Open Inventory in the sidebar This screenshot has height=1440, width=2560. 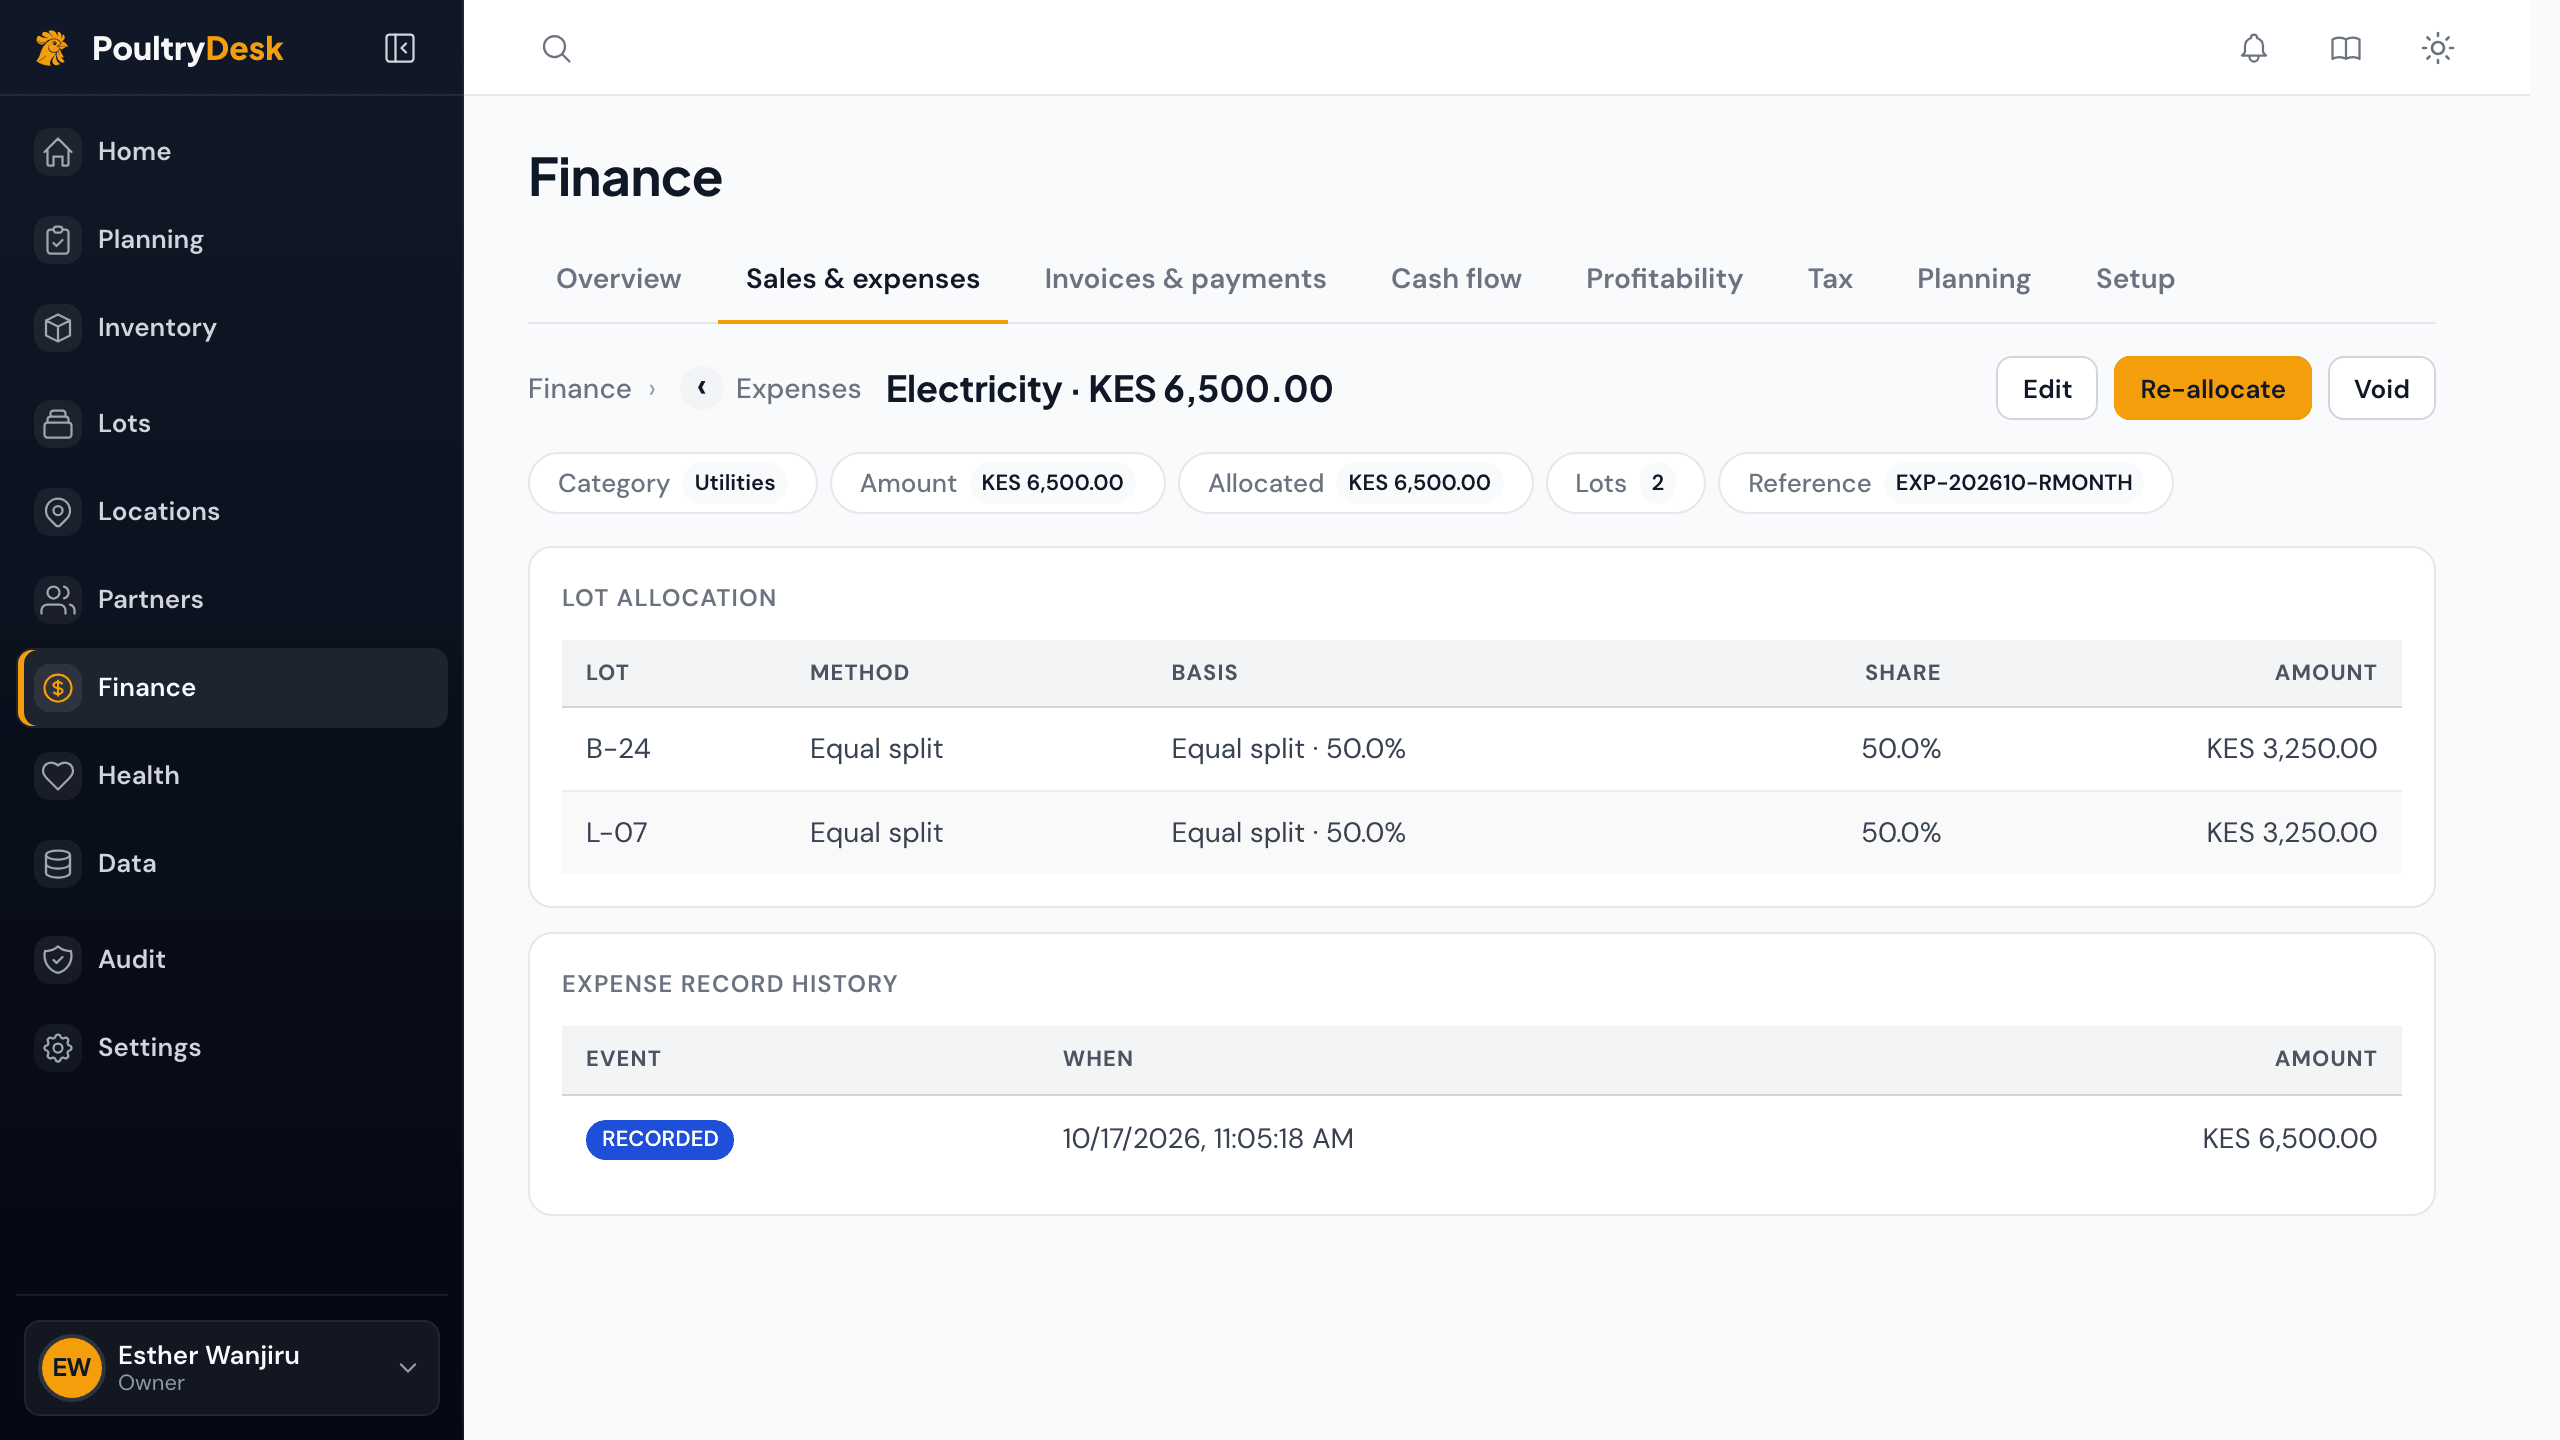click(x=232, y=328)
